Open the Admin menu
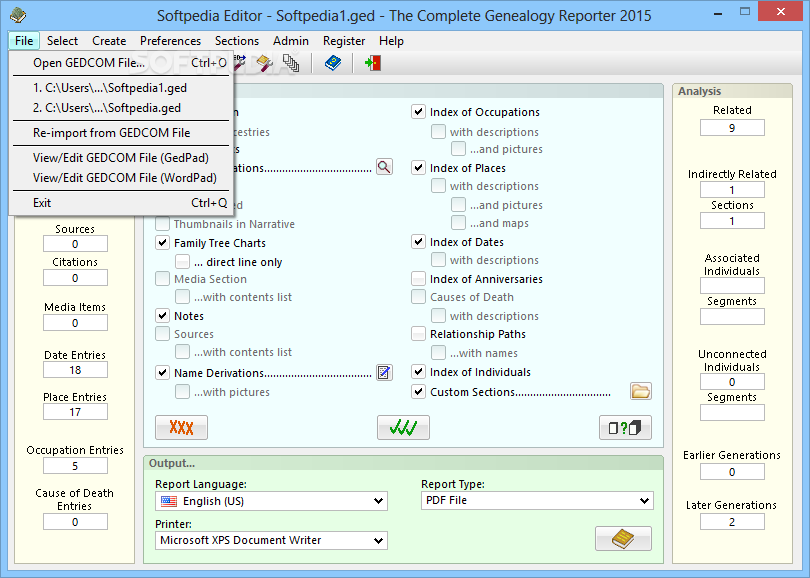This screenshot has height=578, width=810. point(291,41)
